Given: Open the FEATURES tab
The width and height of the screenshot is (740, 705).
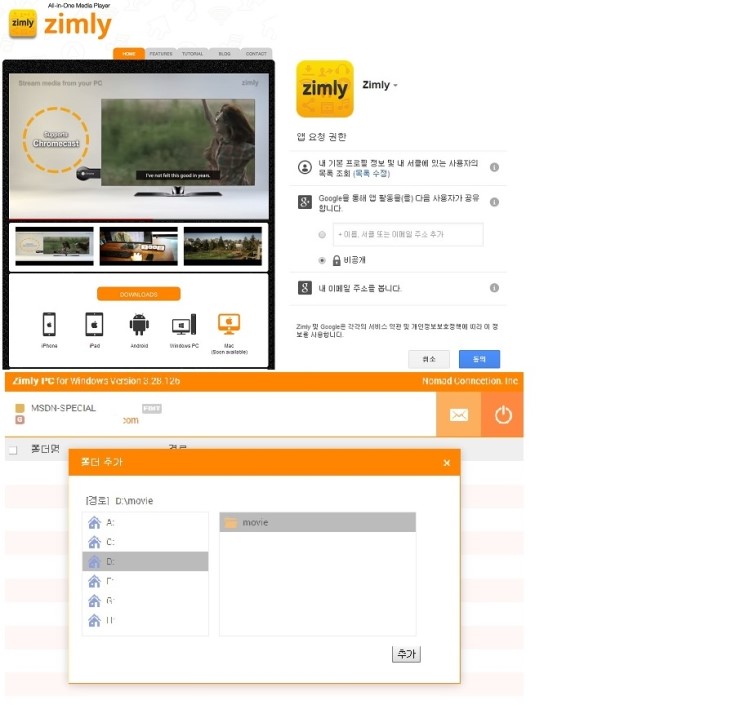Looking at the screenshot, I should 161,54.
